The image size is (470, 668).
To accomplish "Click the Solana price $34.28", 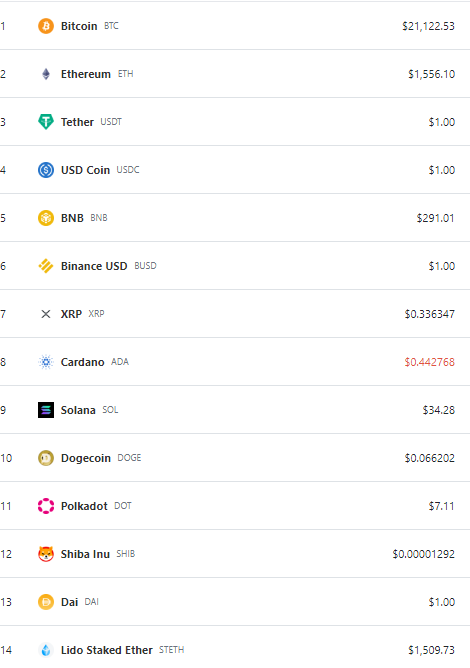I will (438, 410).
